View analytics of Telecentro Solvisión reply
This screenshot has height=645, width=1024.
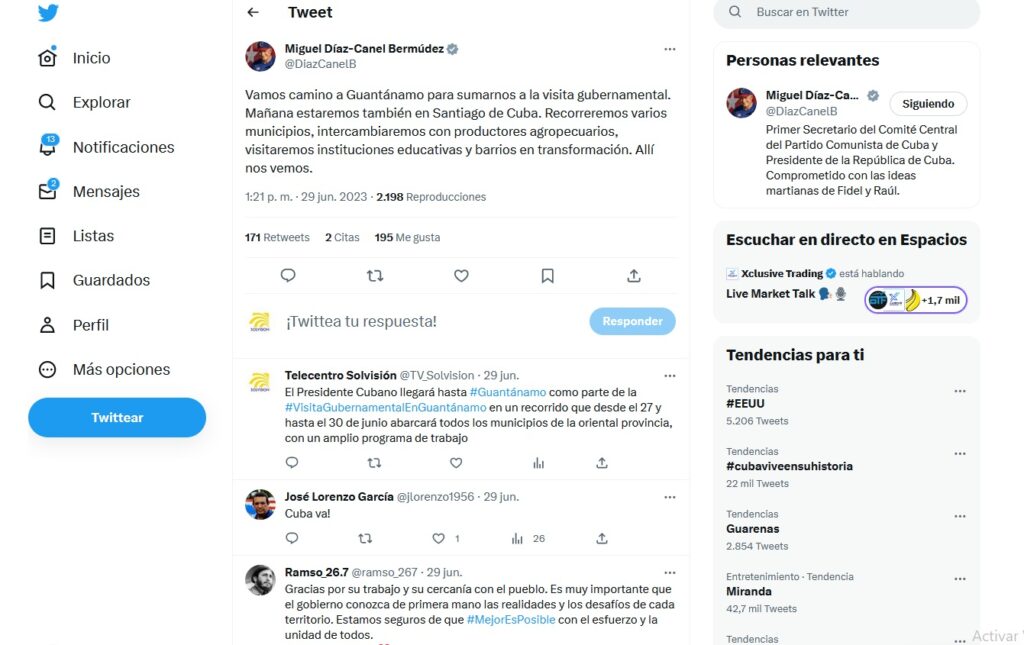click(538, 463)
